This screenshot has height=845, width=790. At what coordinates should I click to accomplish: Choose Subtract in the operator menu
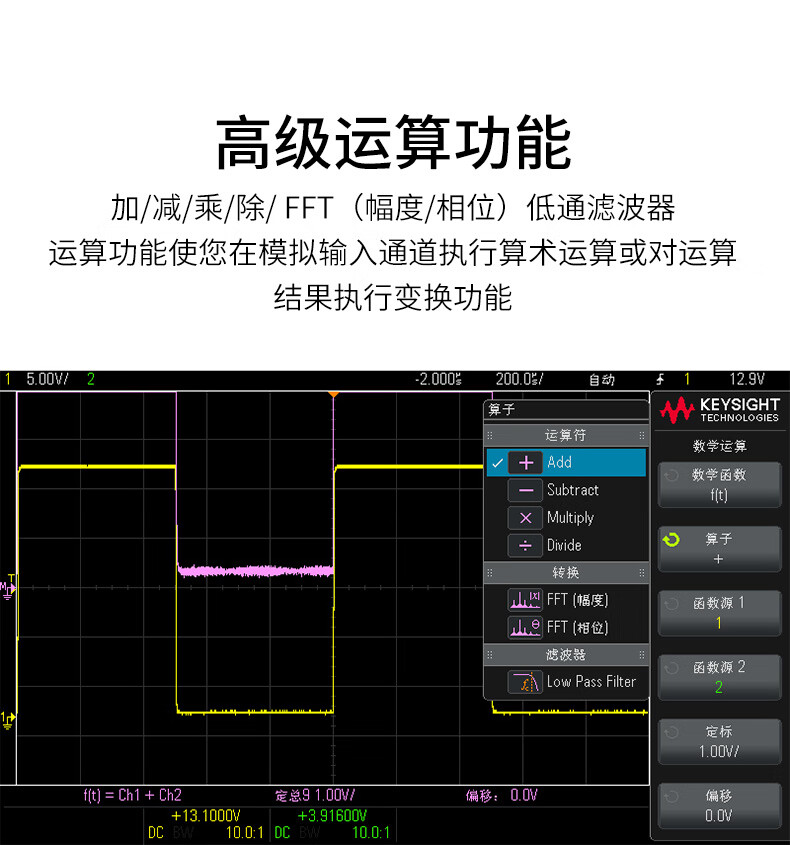pos(566,490)
